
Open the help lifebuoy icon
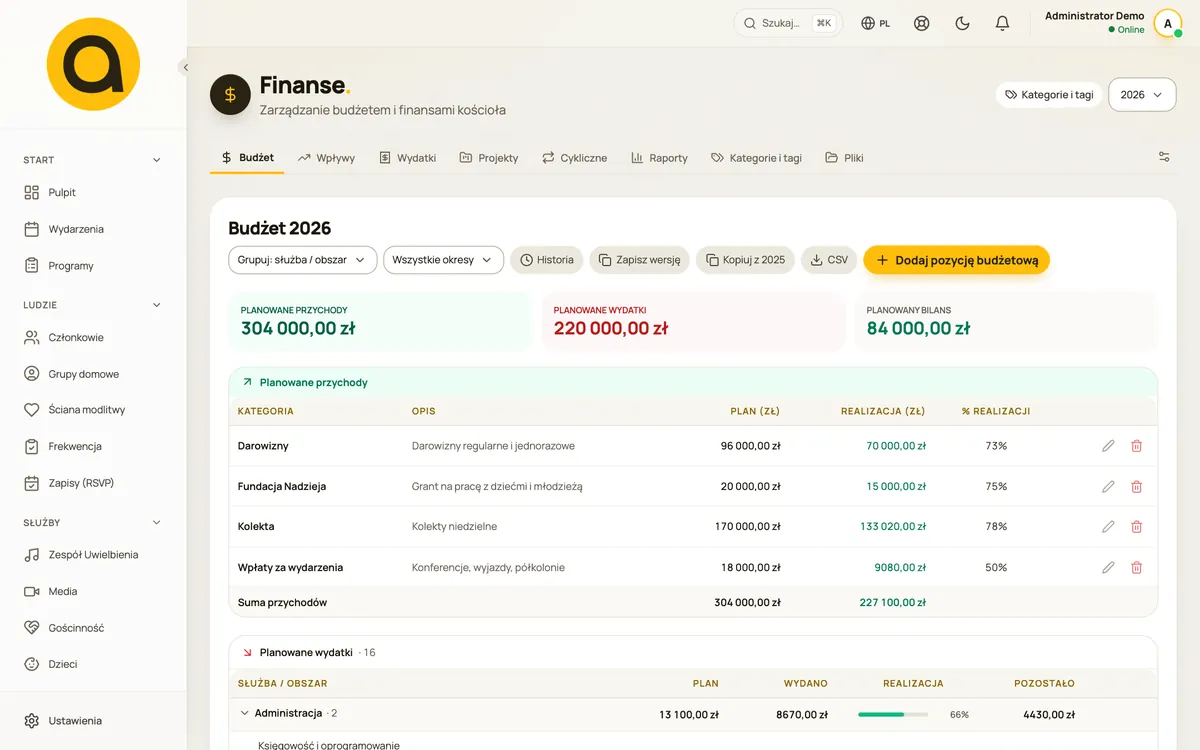(922, 23)
